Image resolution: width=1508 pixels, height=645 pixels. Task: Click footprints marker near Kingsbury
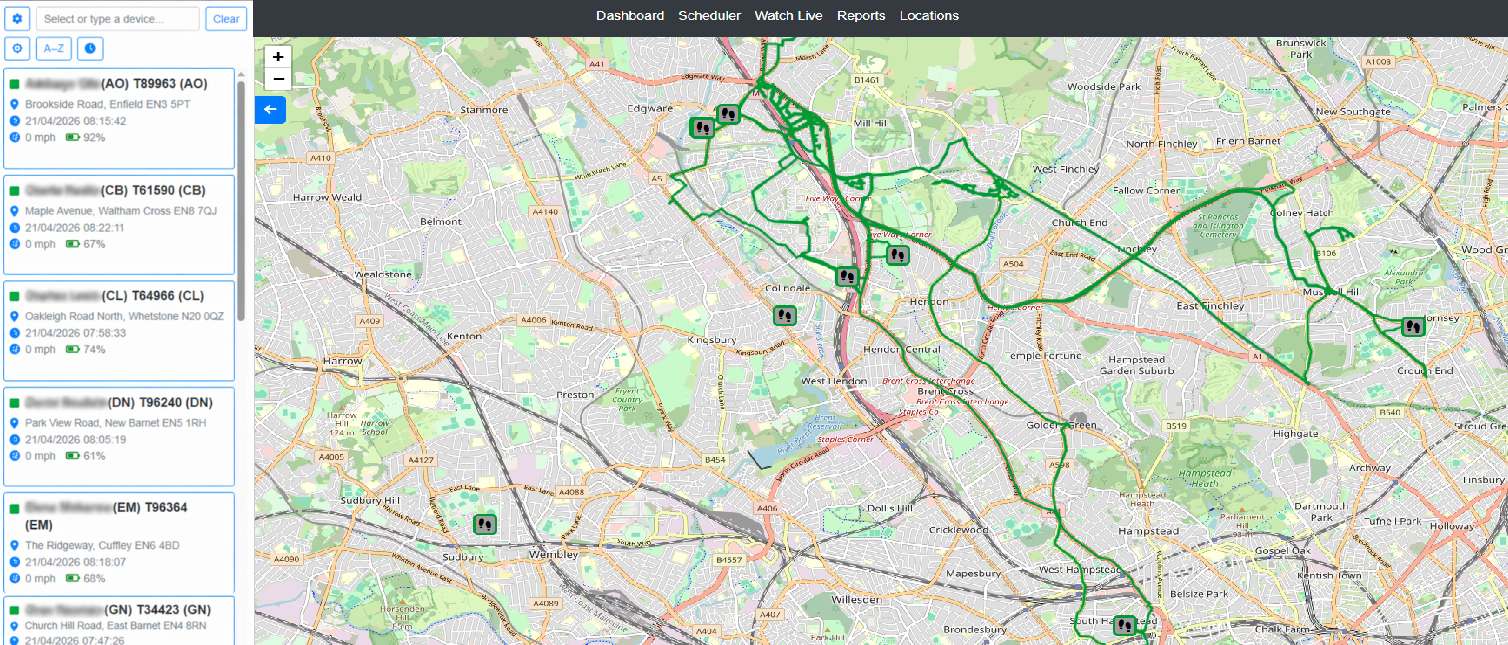(x=785, y=315)
